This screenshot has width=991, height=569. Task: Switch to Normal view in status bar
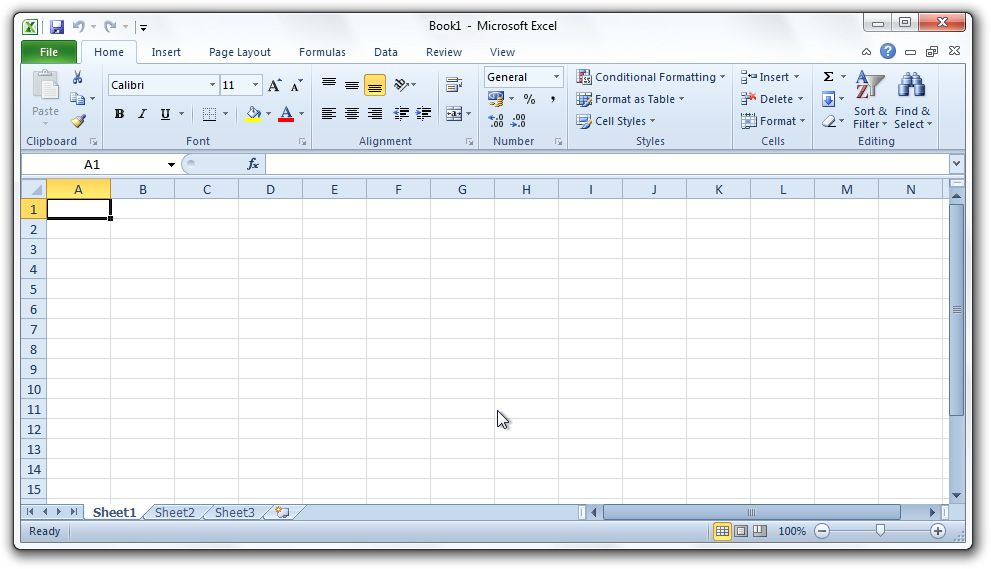point(722,531)
